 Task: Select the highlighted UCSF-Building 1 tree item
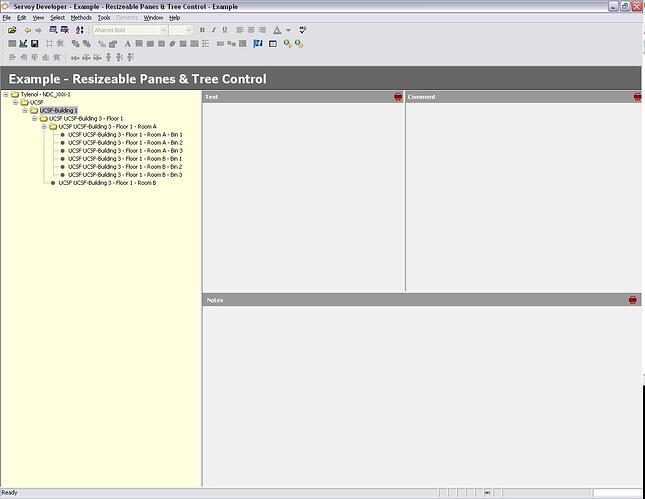58,110
